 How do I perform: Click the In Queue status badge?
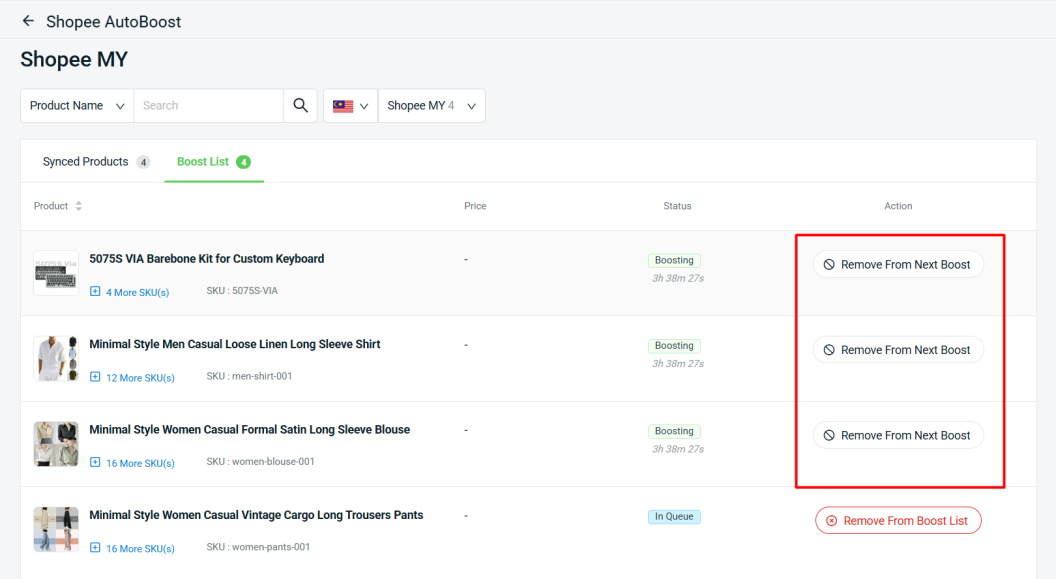674,516
